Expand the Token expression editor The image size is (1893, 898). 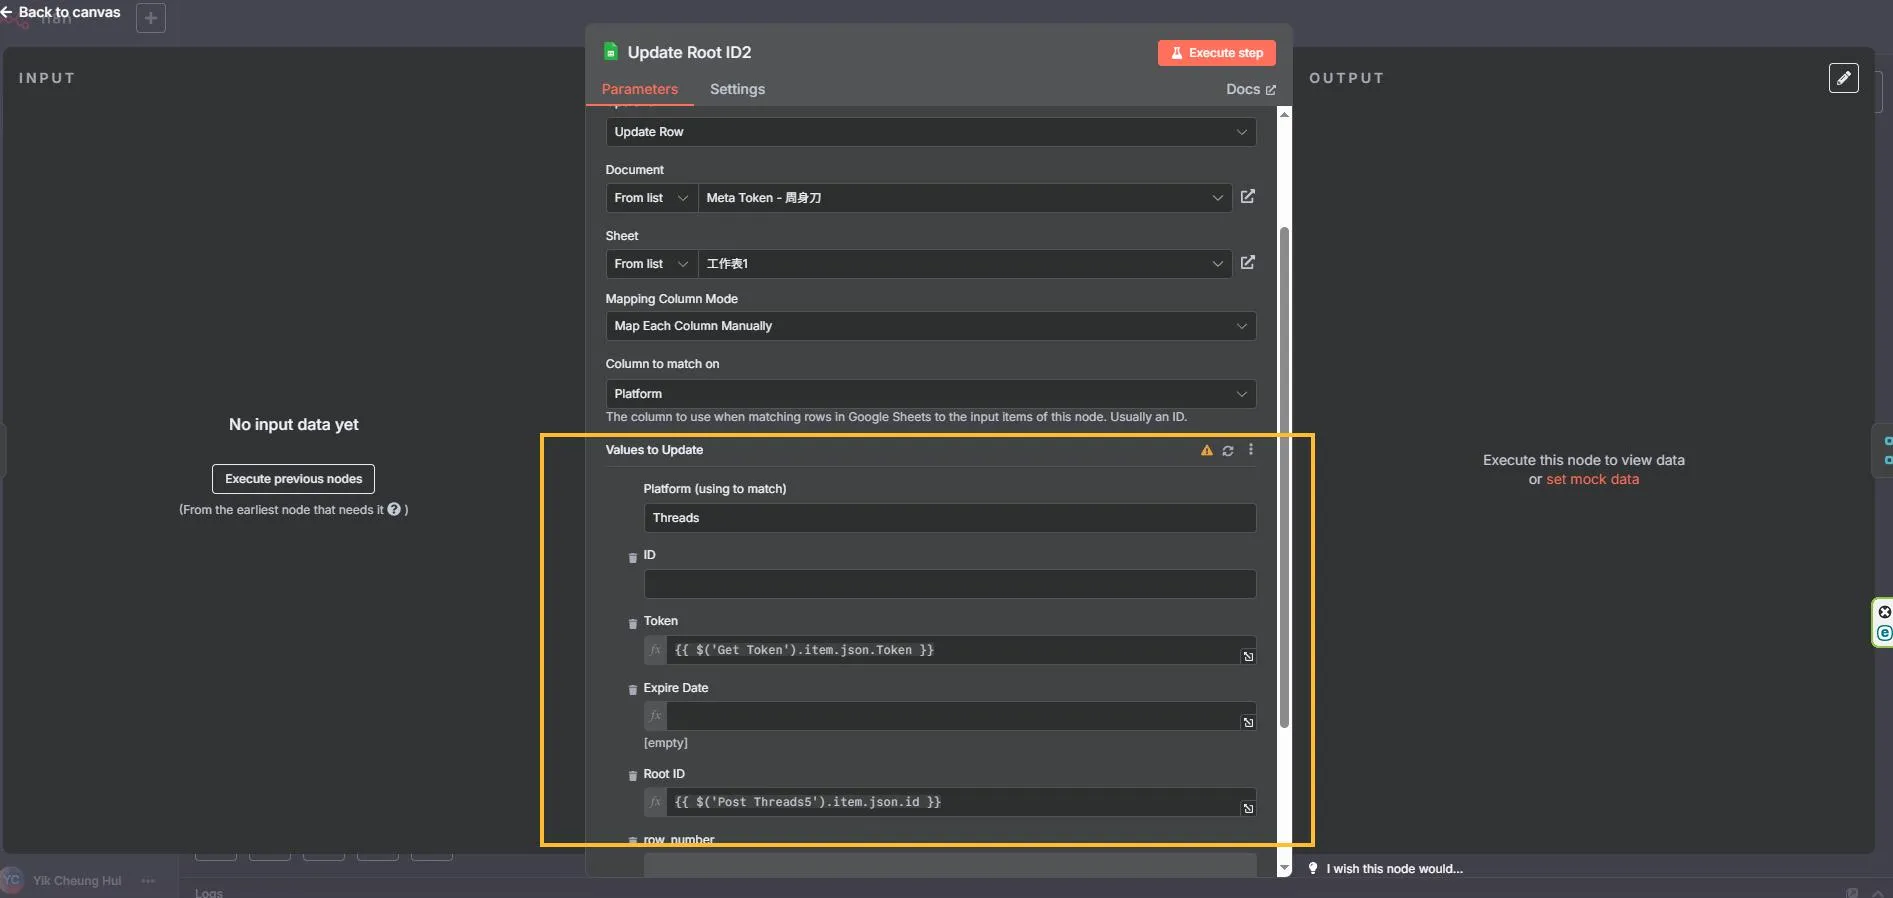click(1248, 657)
